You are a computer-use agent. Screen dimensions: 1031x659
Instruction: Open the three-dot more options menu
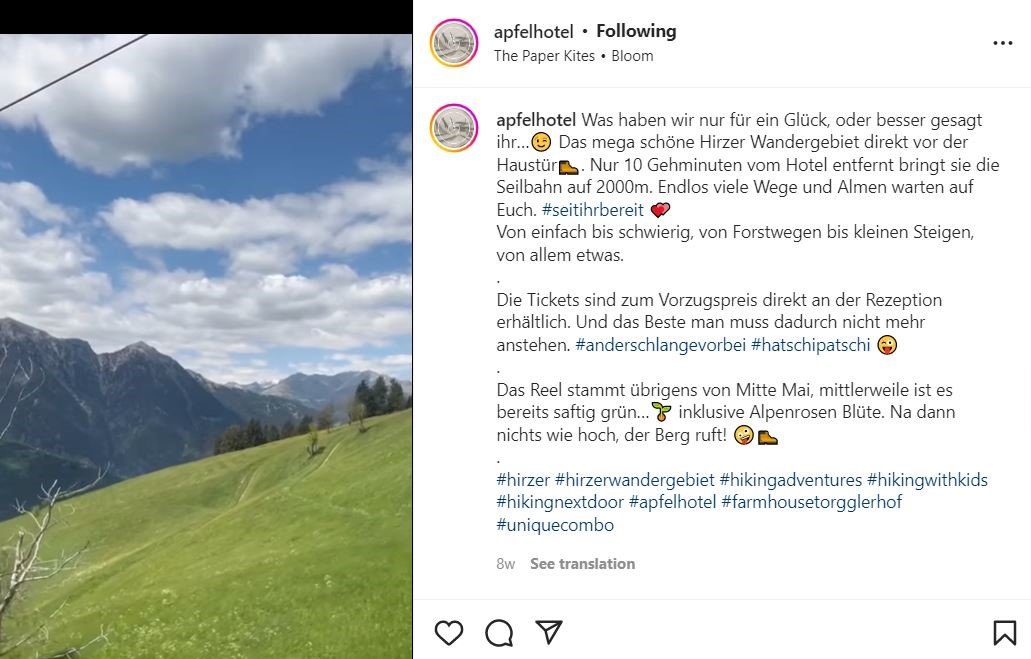[1003, 43]
